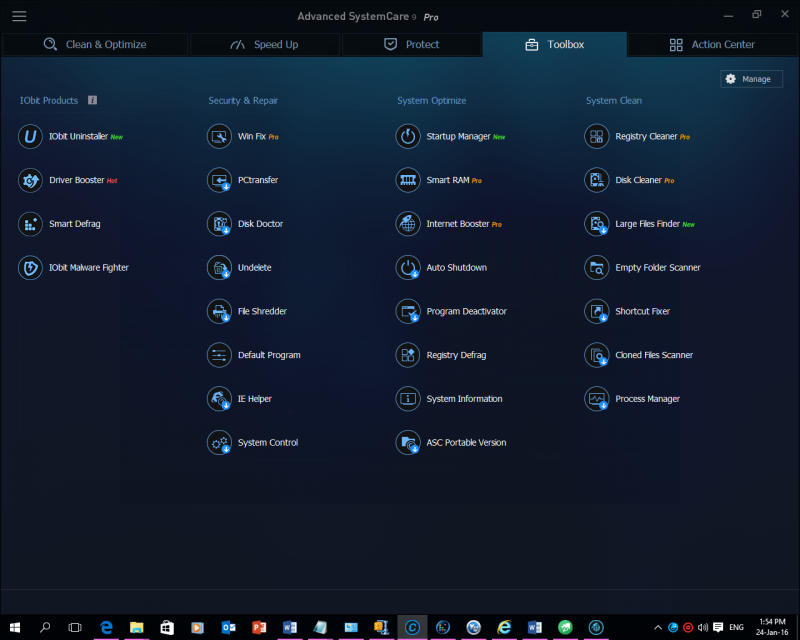800x640 pixels.
Task: Launch the Registry Cleaner tool
Action: 637,137
